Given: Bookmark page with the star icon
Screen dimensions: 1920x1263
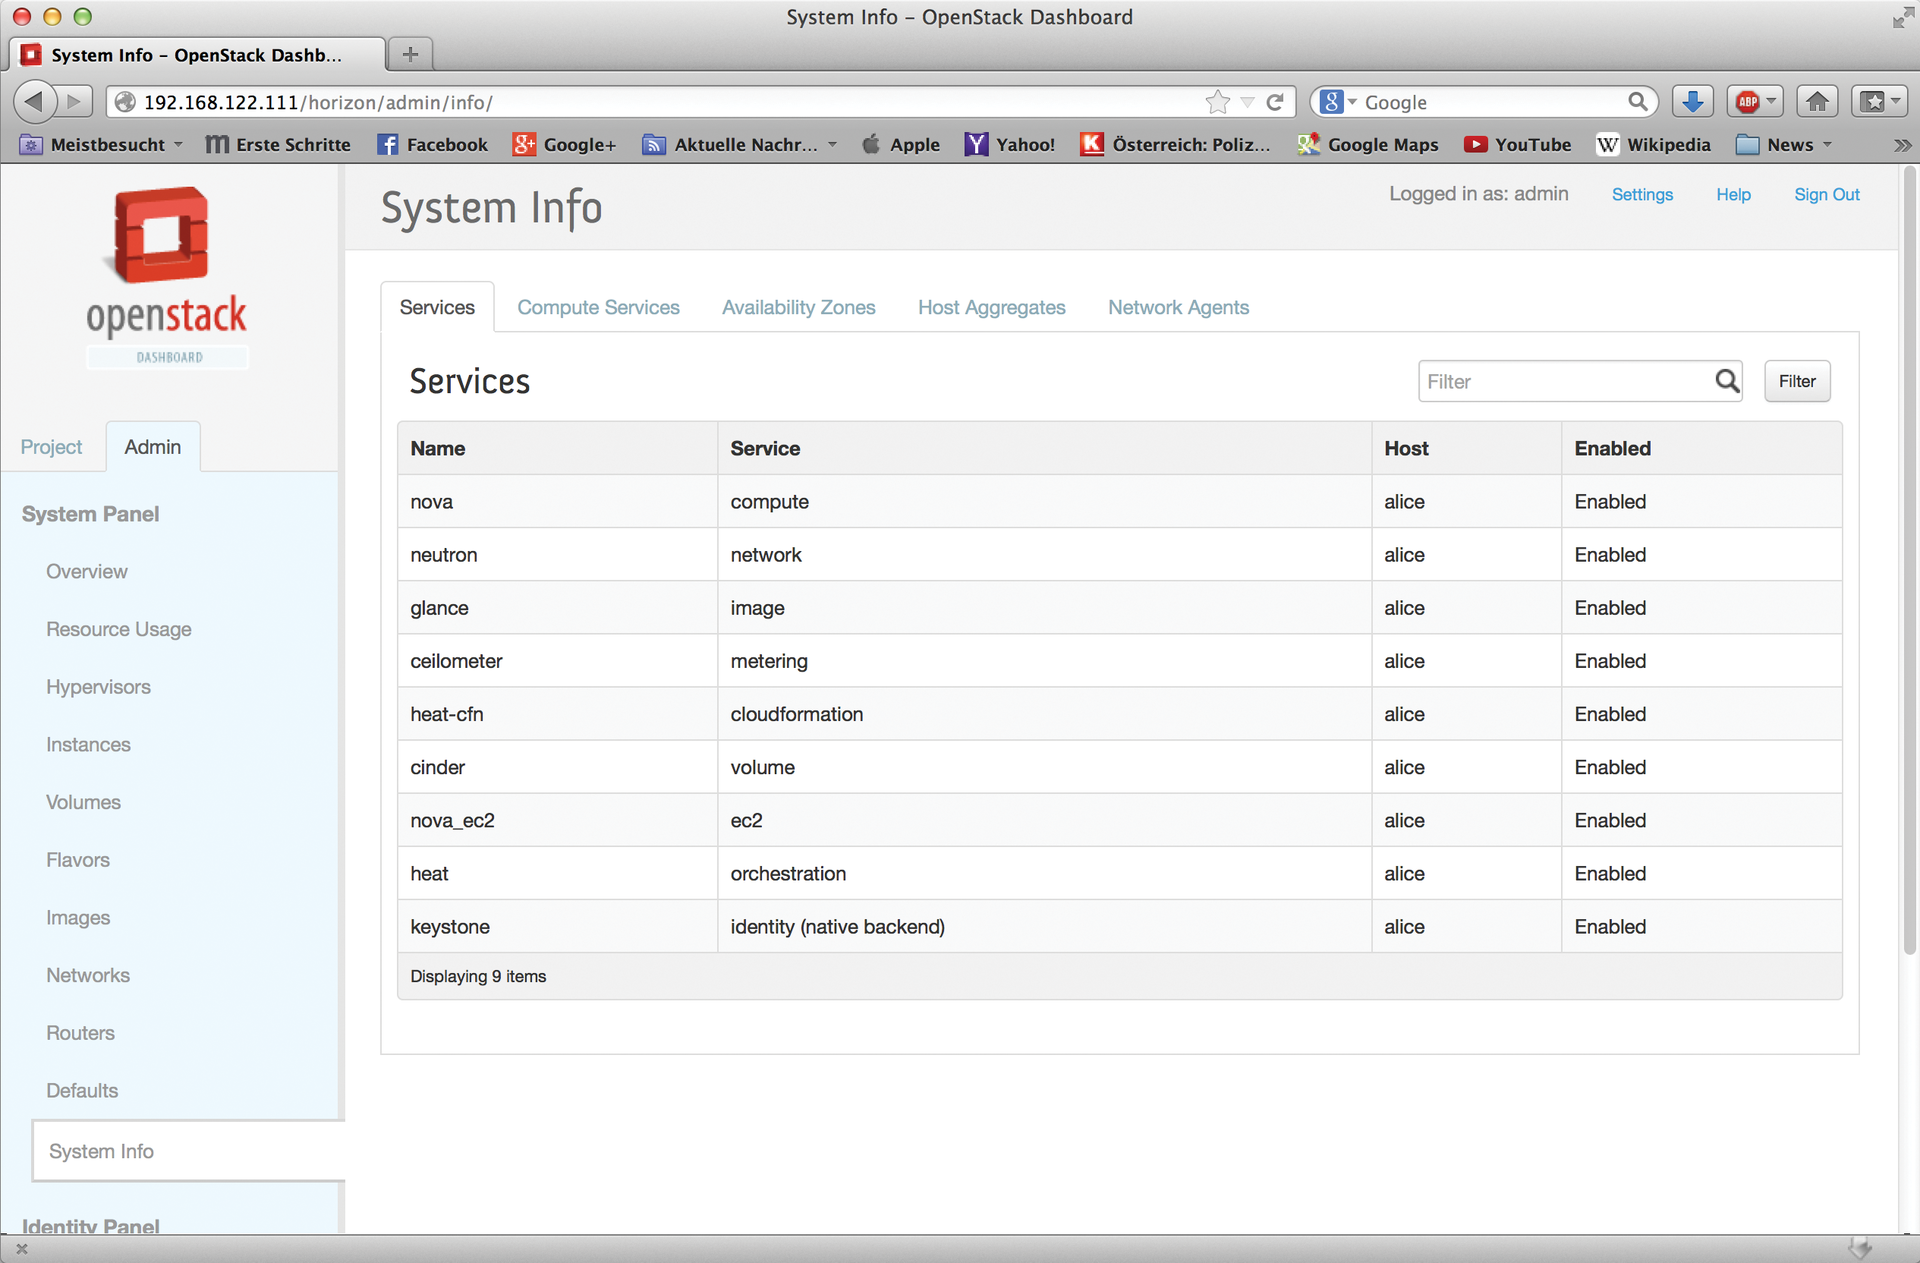Looking at the screenshot, I should pos(1217,102).
